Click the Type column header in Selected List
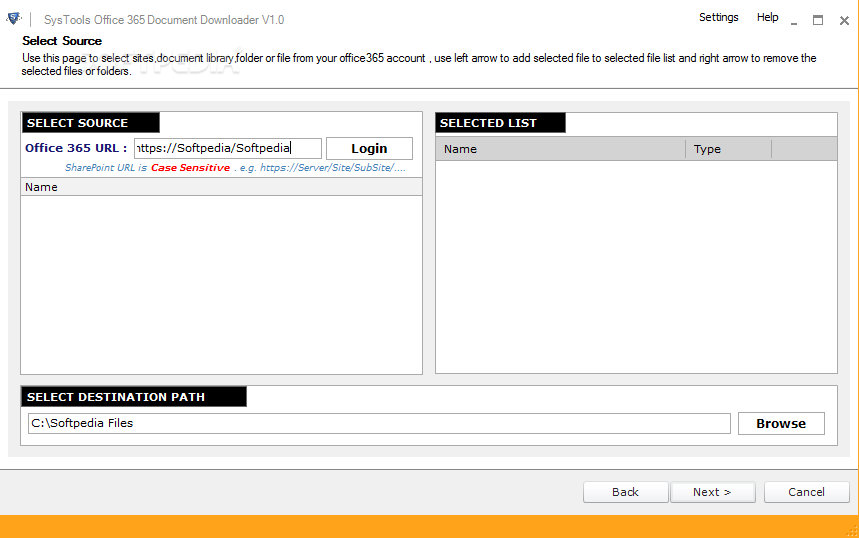The width and height of the screenshot is (859, 538). pos(729,149)
